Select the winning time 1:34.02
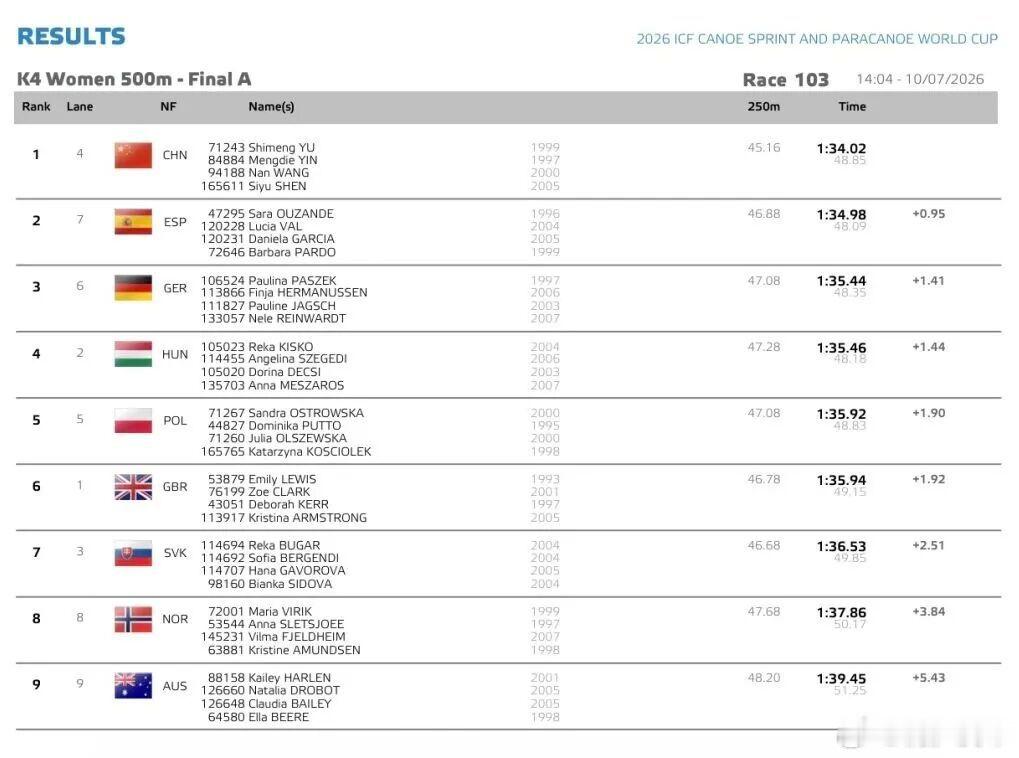The width and height of the screenshot is (1019, 758). [x=842, y=149]
